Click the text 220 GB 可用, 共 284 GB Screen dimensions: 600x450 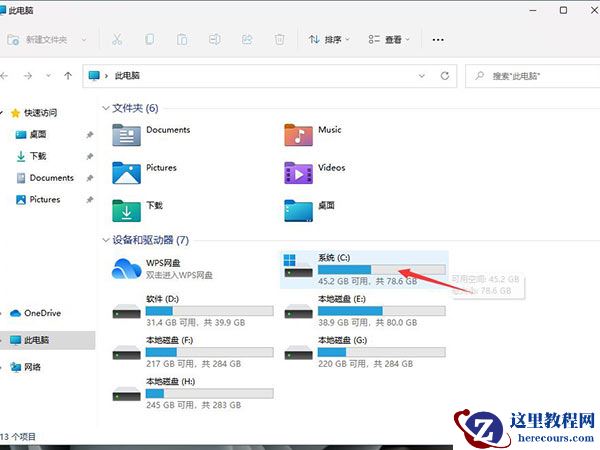tap(365, 364)
